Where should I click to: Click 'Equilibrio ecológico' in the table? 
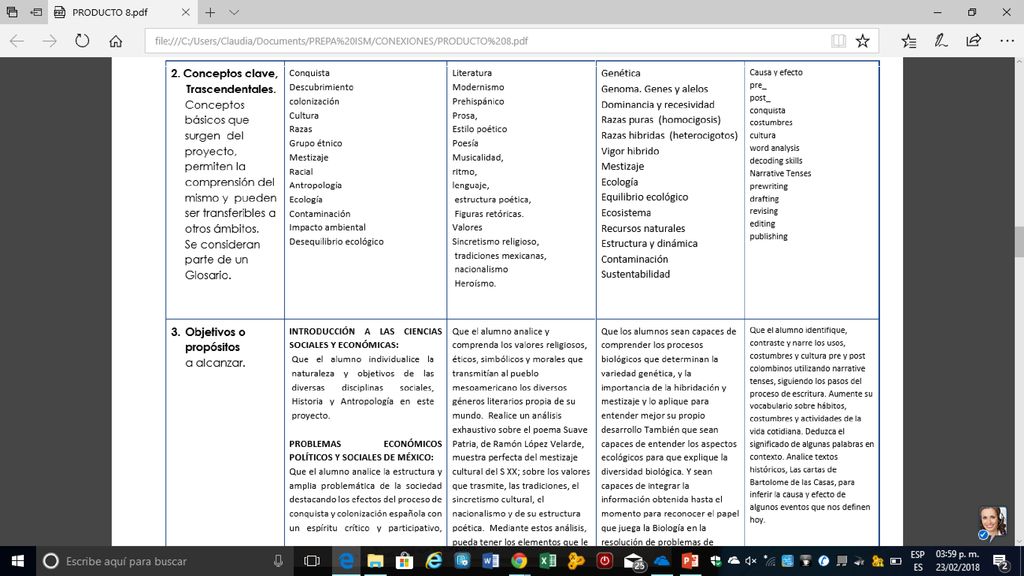[x=645, y=197]
